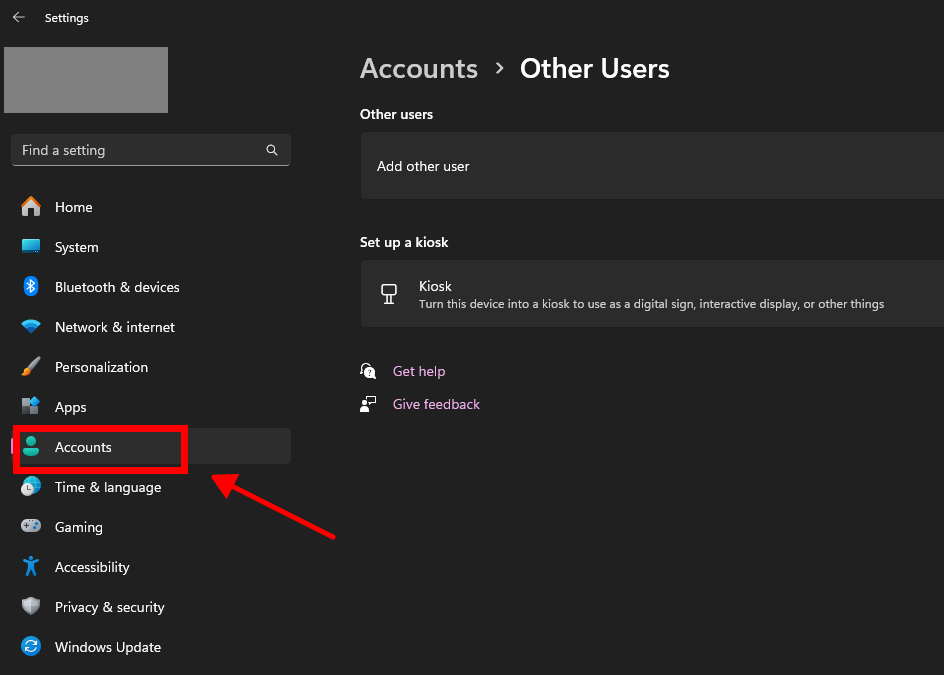Image resolution: width=944 pixels, height=675 pixels.
Task: Open the Get help link
Action: [x=418, y=371]
